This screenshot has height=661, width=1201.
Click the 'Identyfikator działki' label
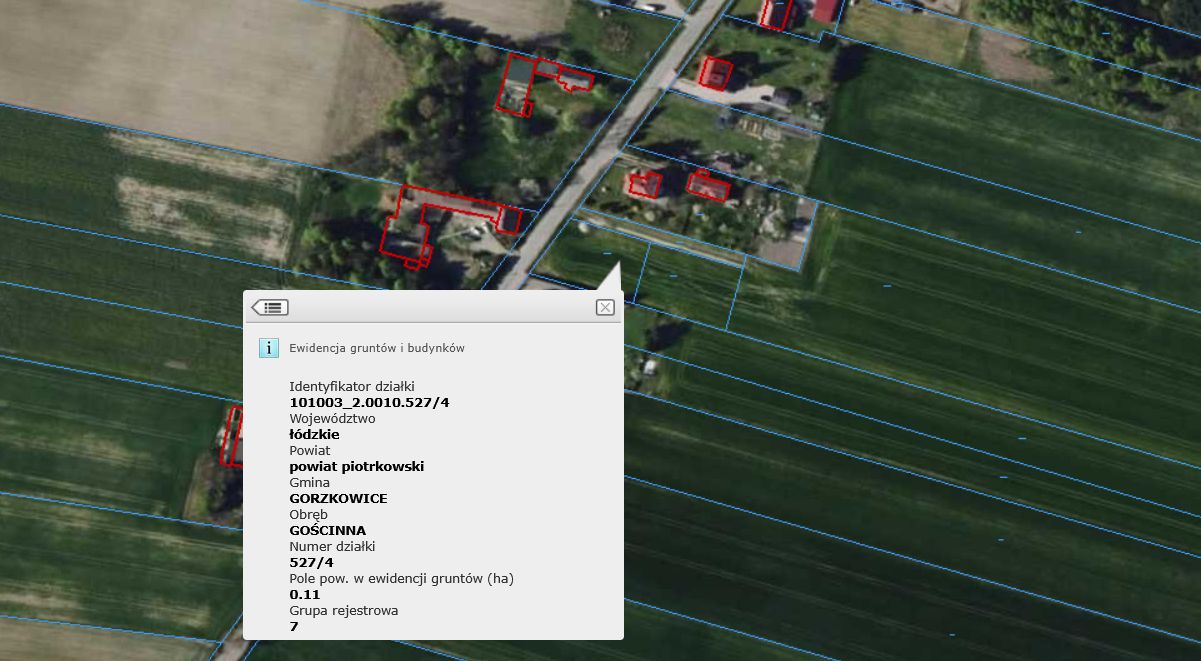tap(351, 386)
